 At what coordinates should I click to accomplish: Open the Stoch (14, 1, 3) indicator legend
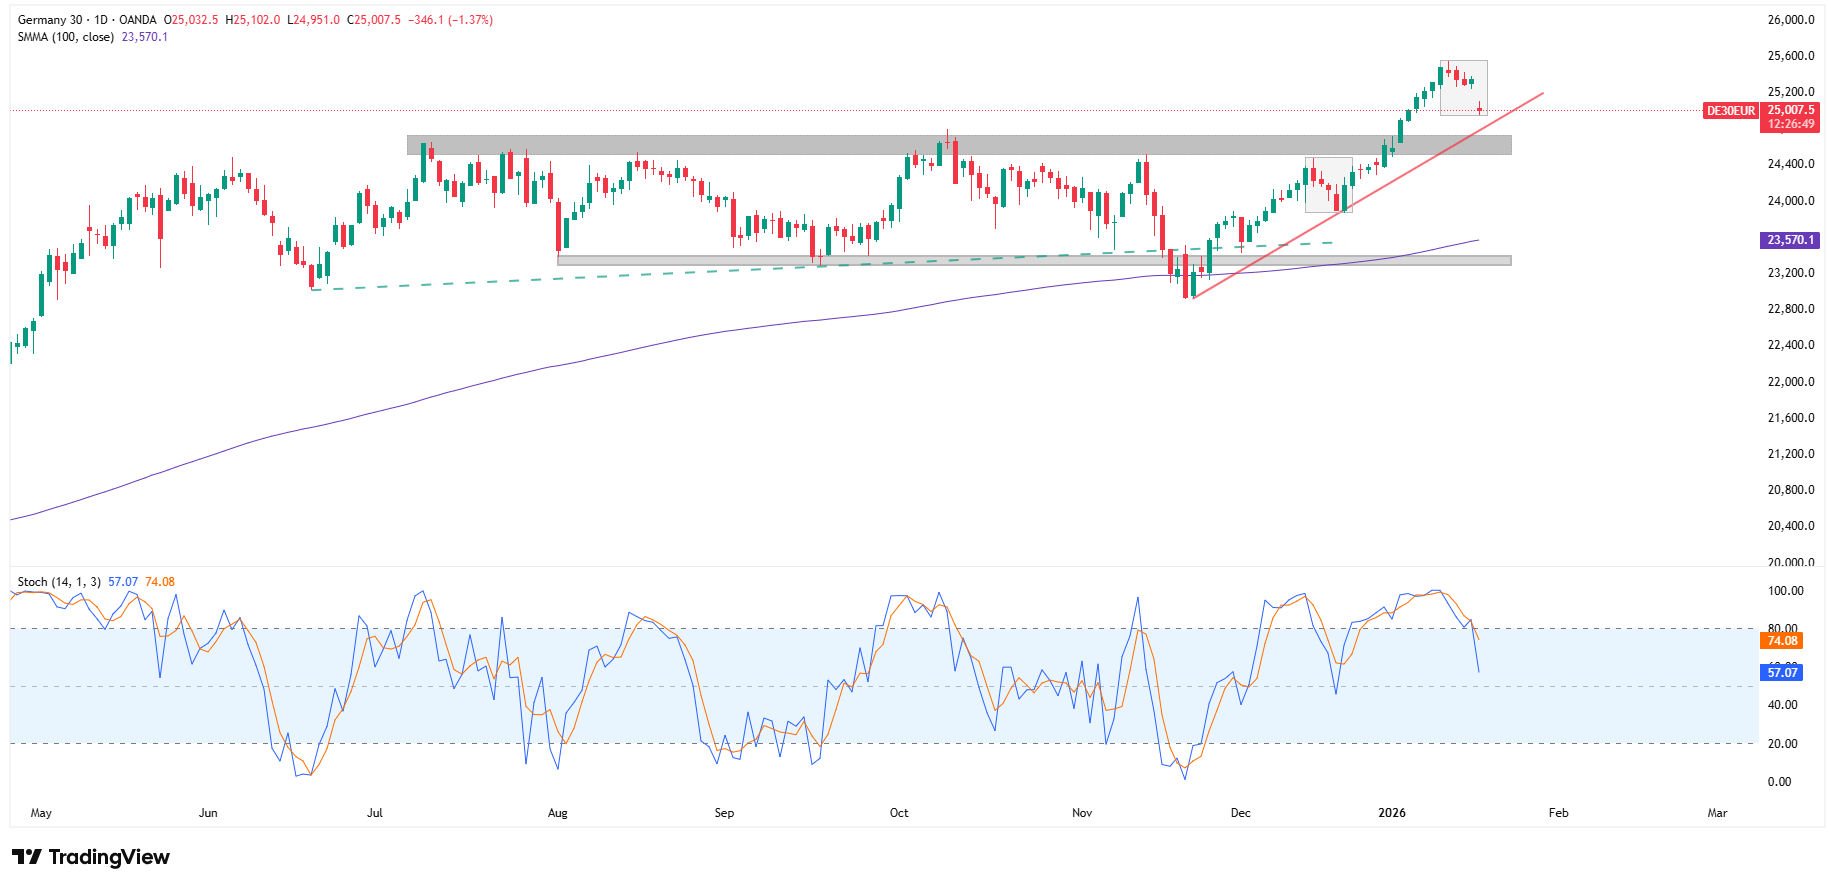(x=59, y=582)
